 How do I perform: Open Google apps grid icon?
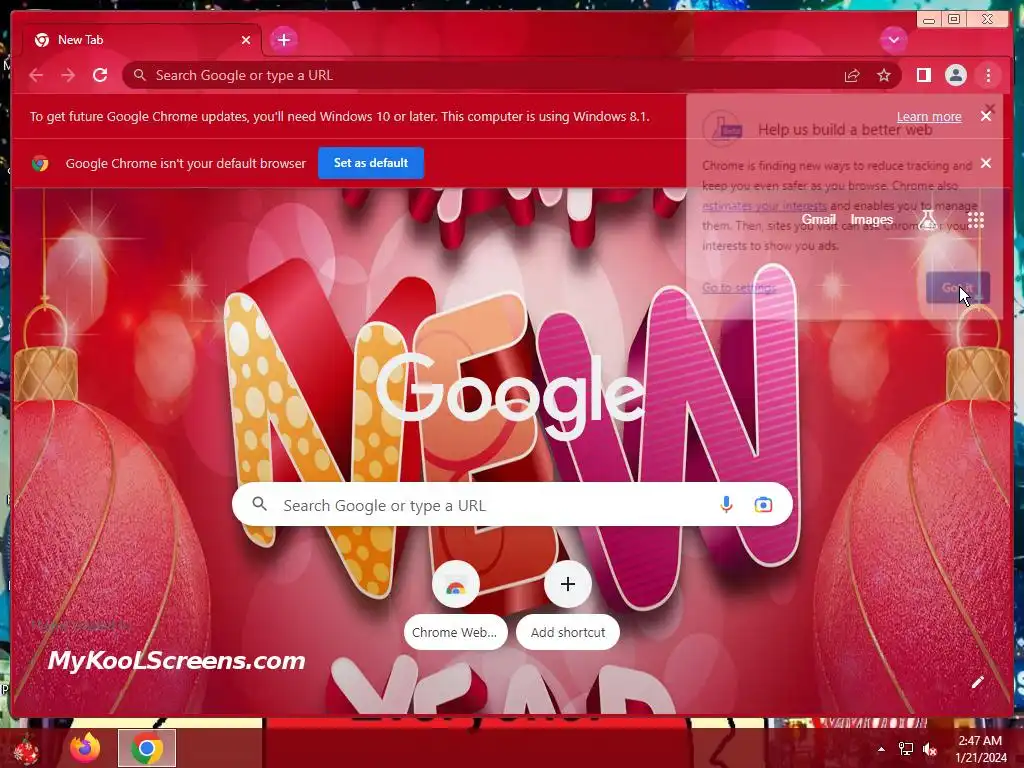pos(976,220)
